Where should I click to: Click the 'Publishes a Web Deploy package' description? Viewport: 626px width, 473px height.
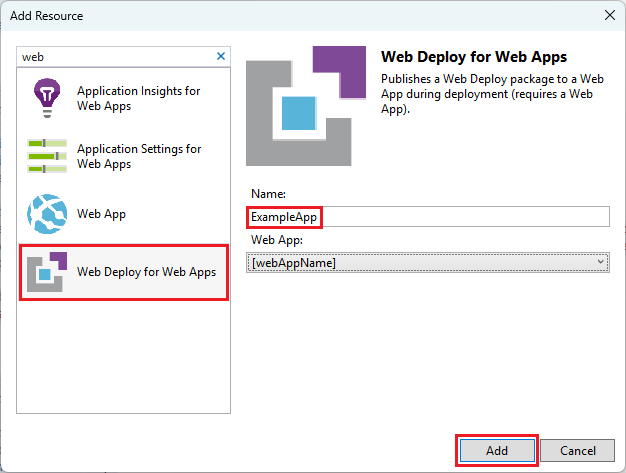[492, 94]
